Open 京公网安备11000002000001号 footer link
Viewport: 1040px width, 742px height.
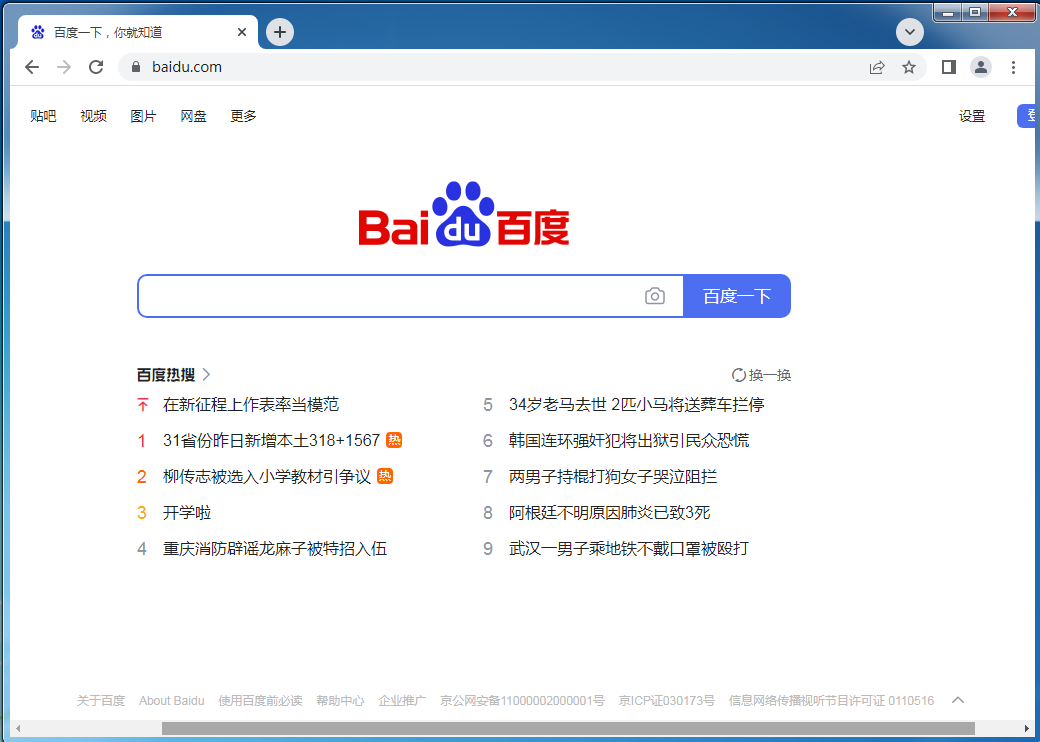coord(523,700)
